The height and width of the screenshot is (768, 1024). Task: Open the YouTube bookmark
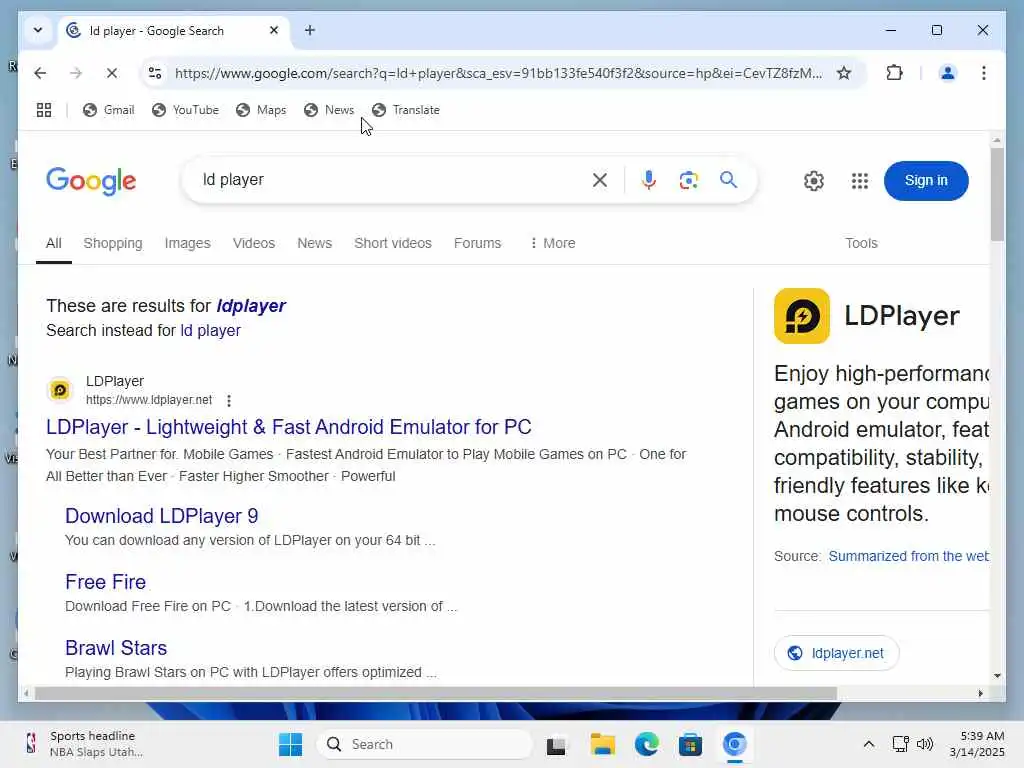[185, 110]
